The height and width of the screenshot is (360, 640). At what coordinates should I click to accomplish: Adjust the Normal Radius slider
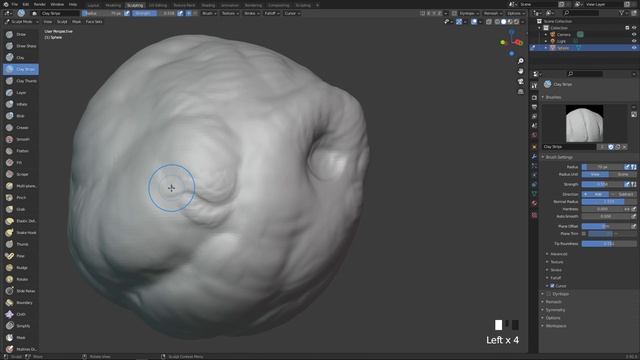[609, 202]
